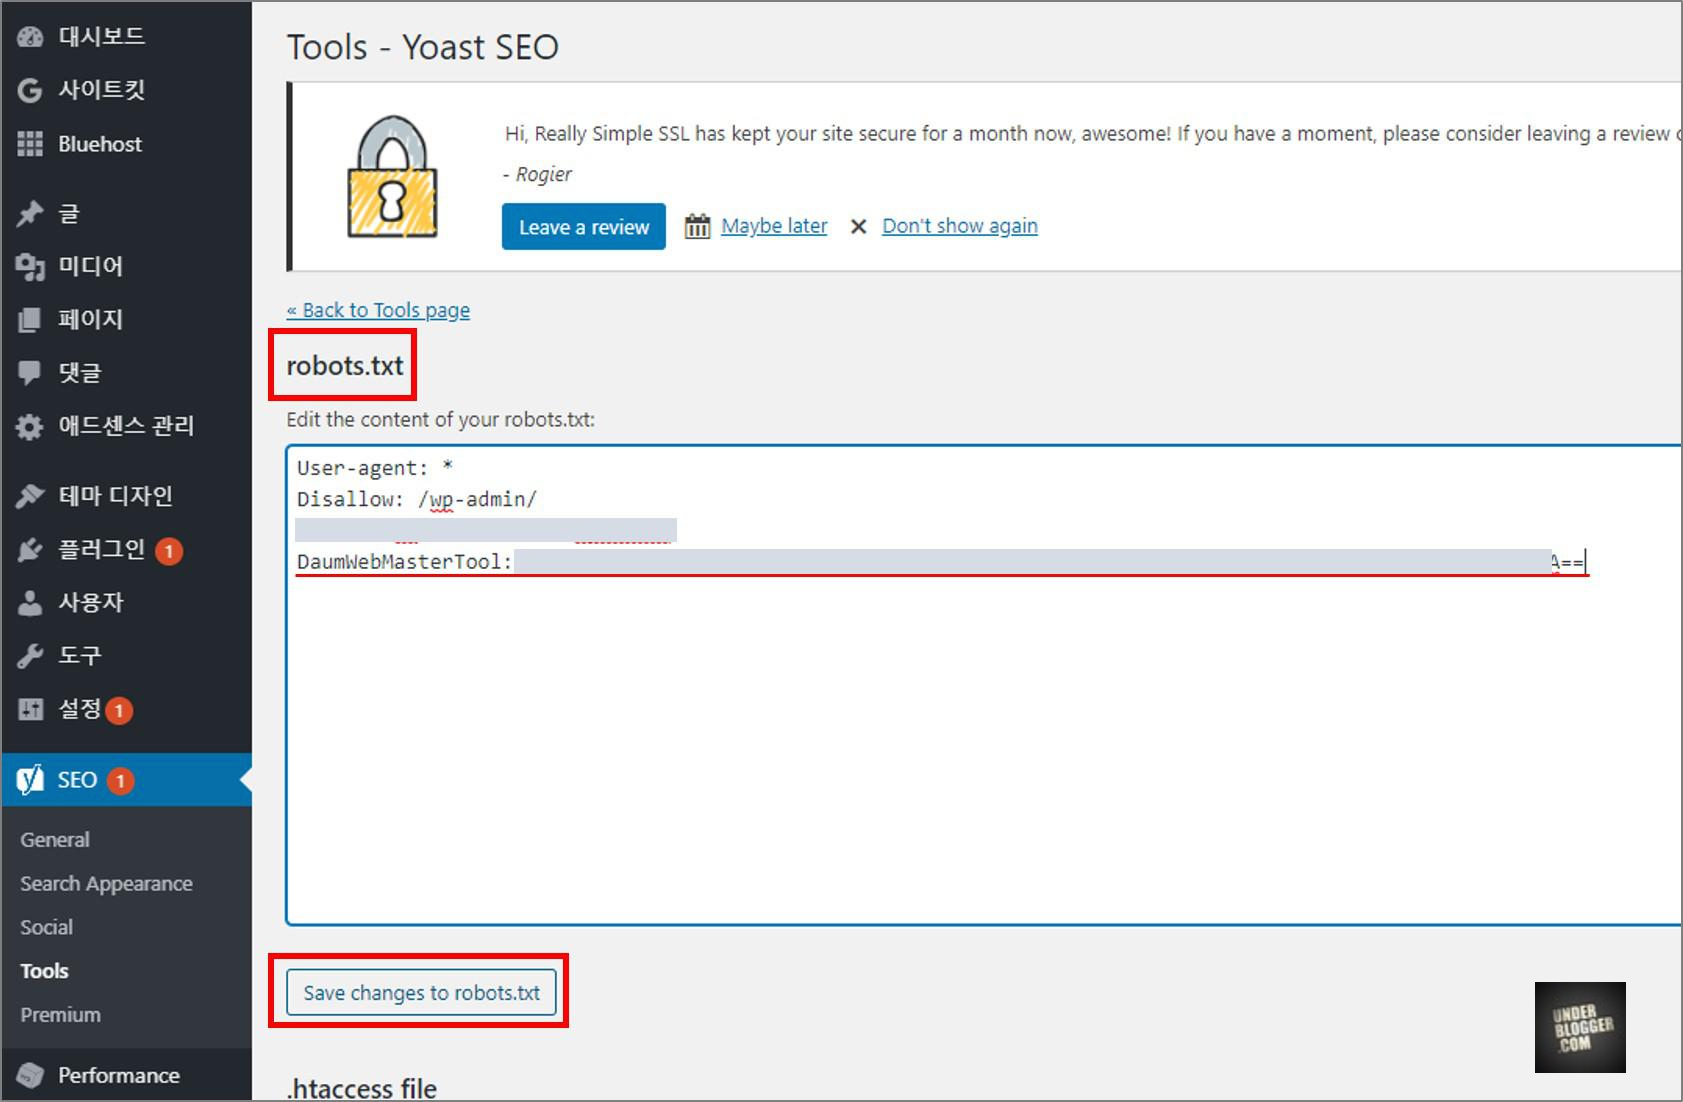Click the Bluehost grid icon

pos(30,144)
